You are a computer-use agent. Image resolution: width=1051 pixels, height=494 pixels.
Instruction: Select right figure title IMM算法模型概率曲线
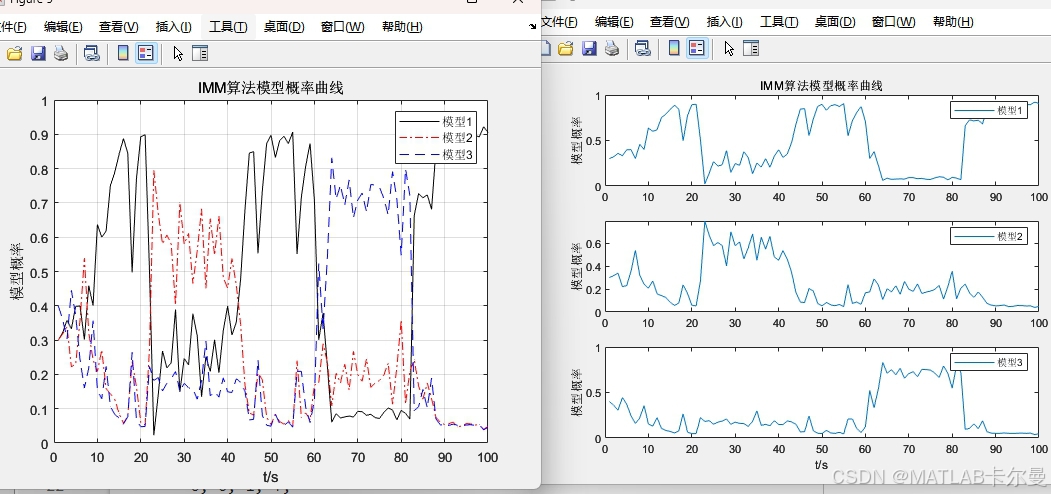[x=821, y=85]
